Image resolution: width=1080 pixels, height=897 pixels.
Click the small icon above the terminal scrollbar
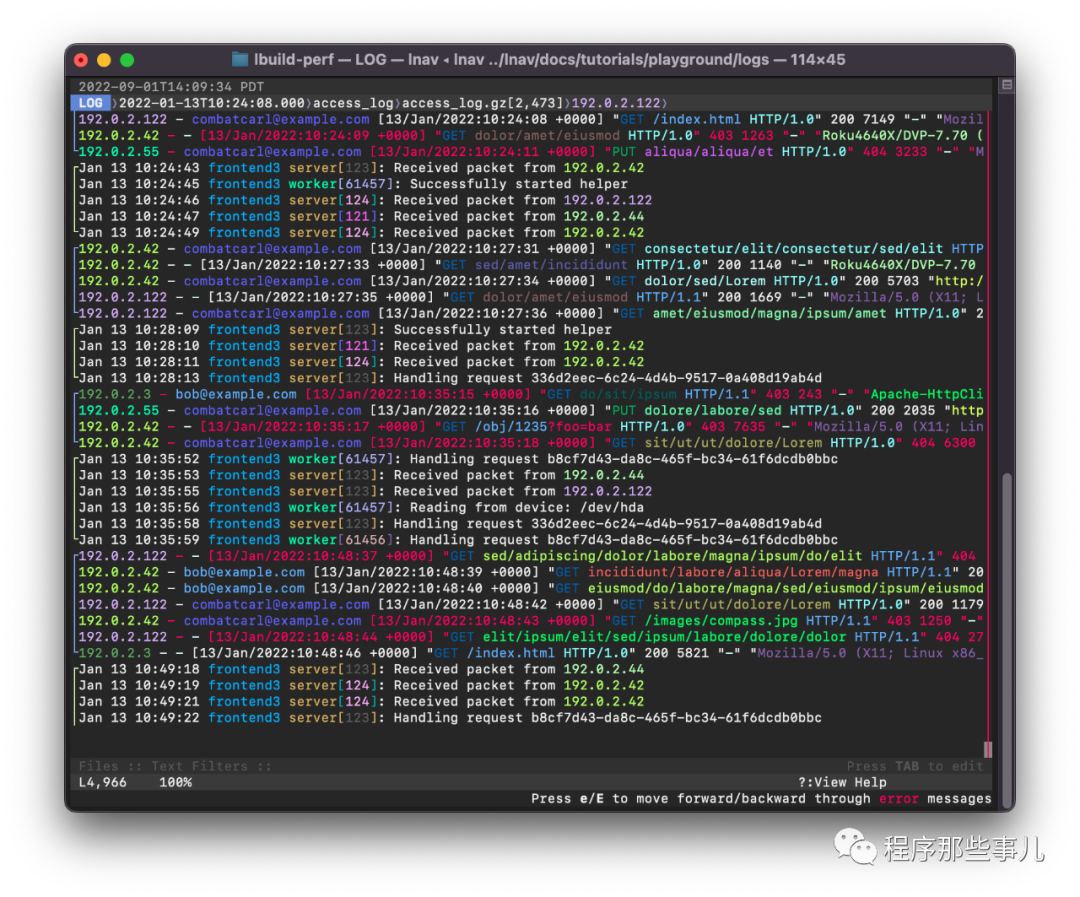click(x=1006, y=85)
